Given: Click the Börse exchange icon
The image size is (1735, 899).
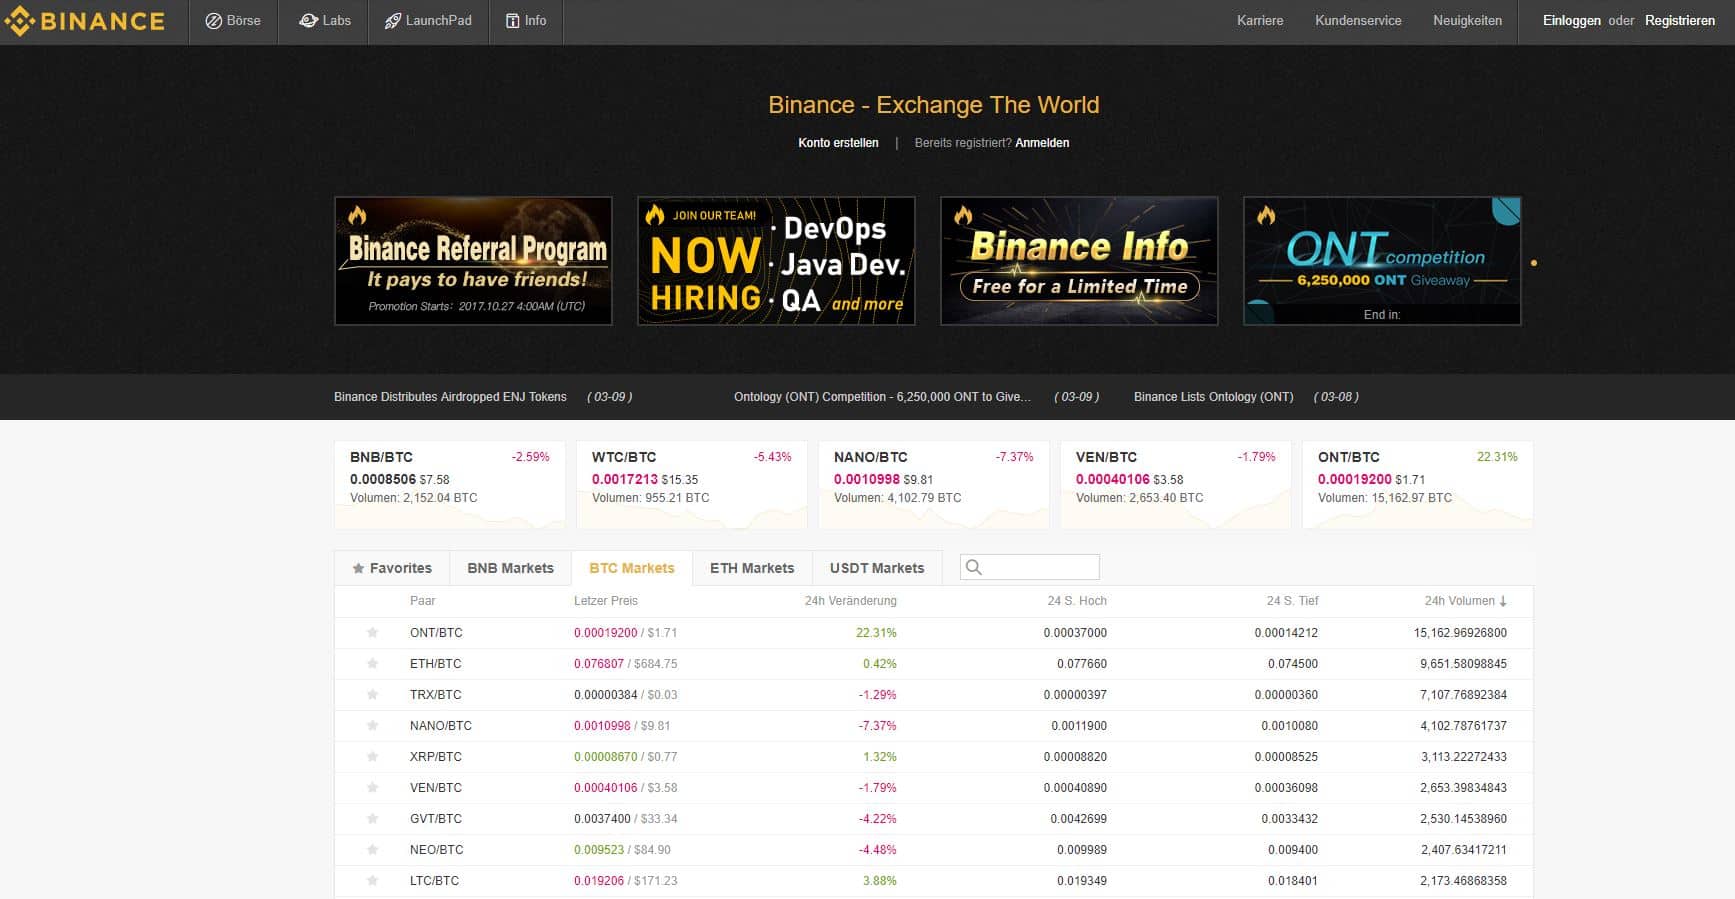Looking at the screenshot, I should 213,21.
